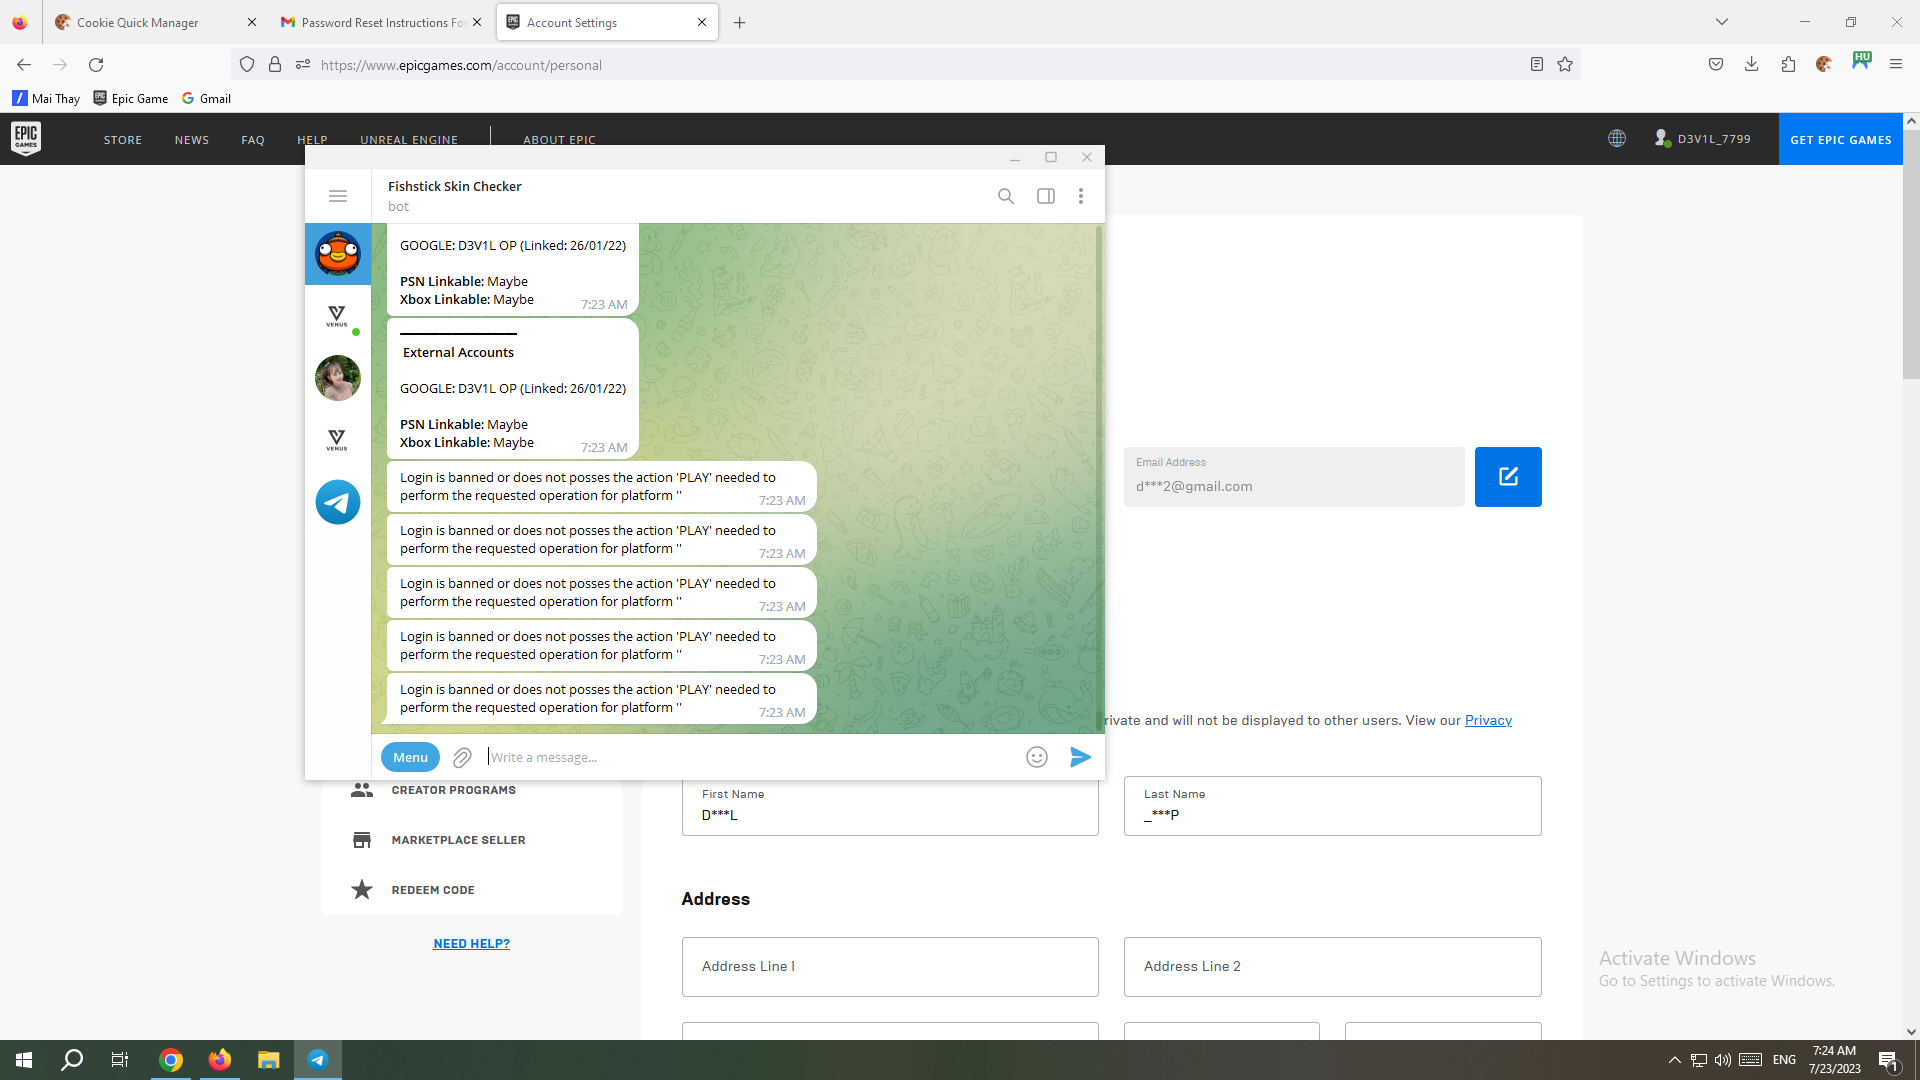1920x1080 pixels.
Task: Open Firefox downloads panel
Action: point(1752,65)
